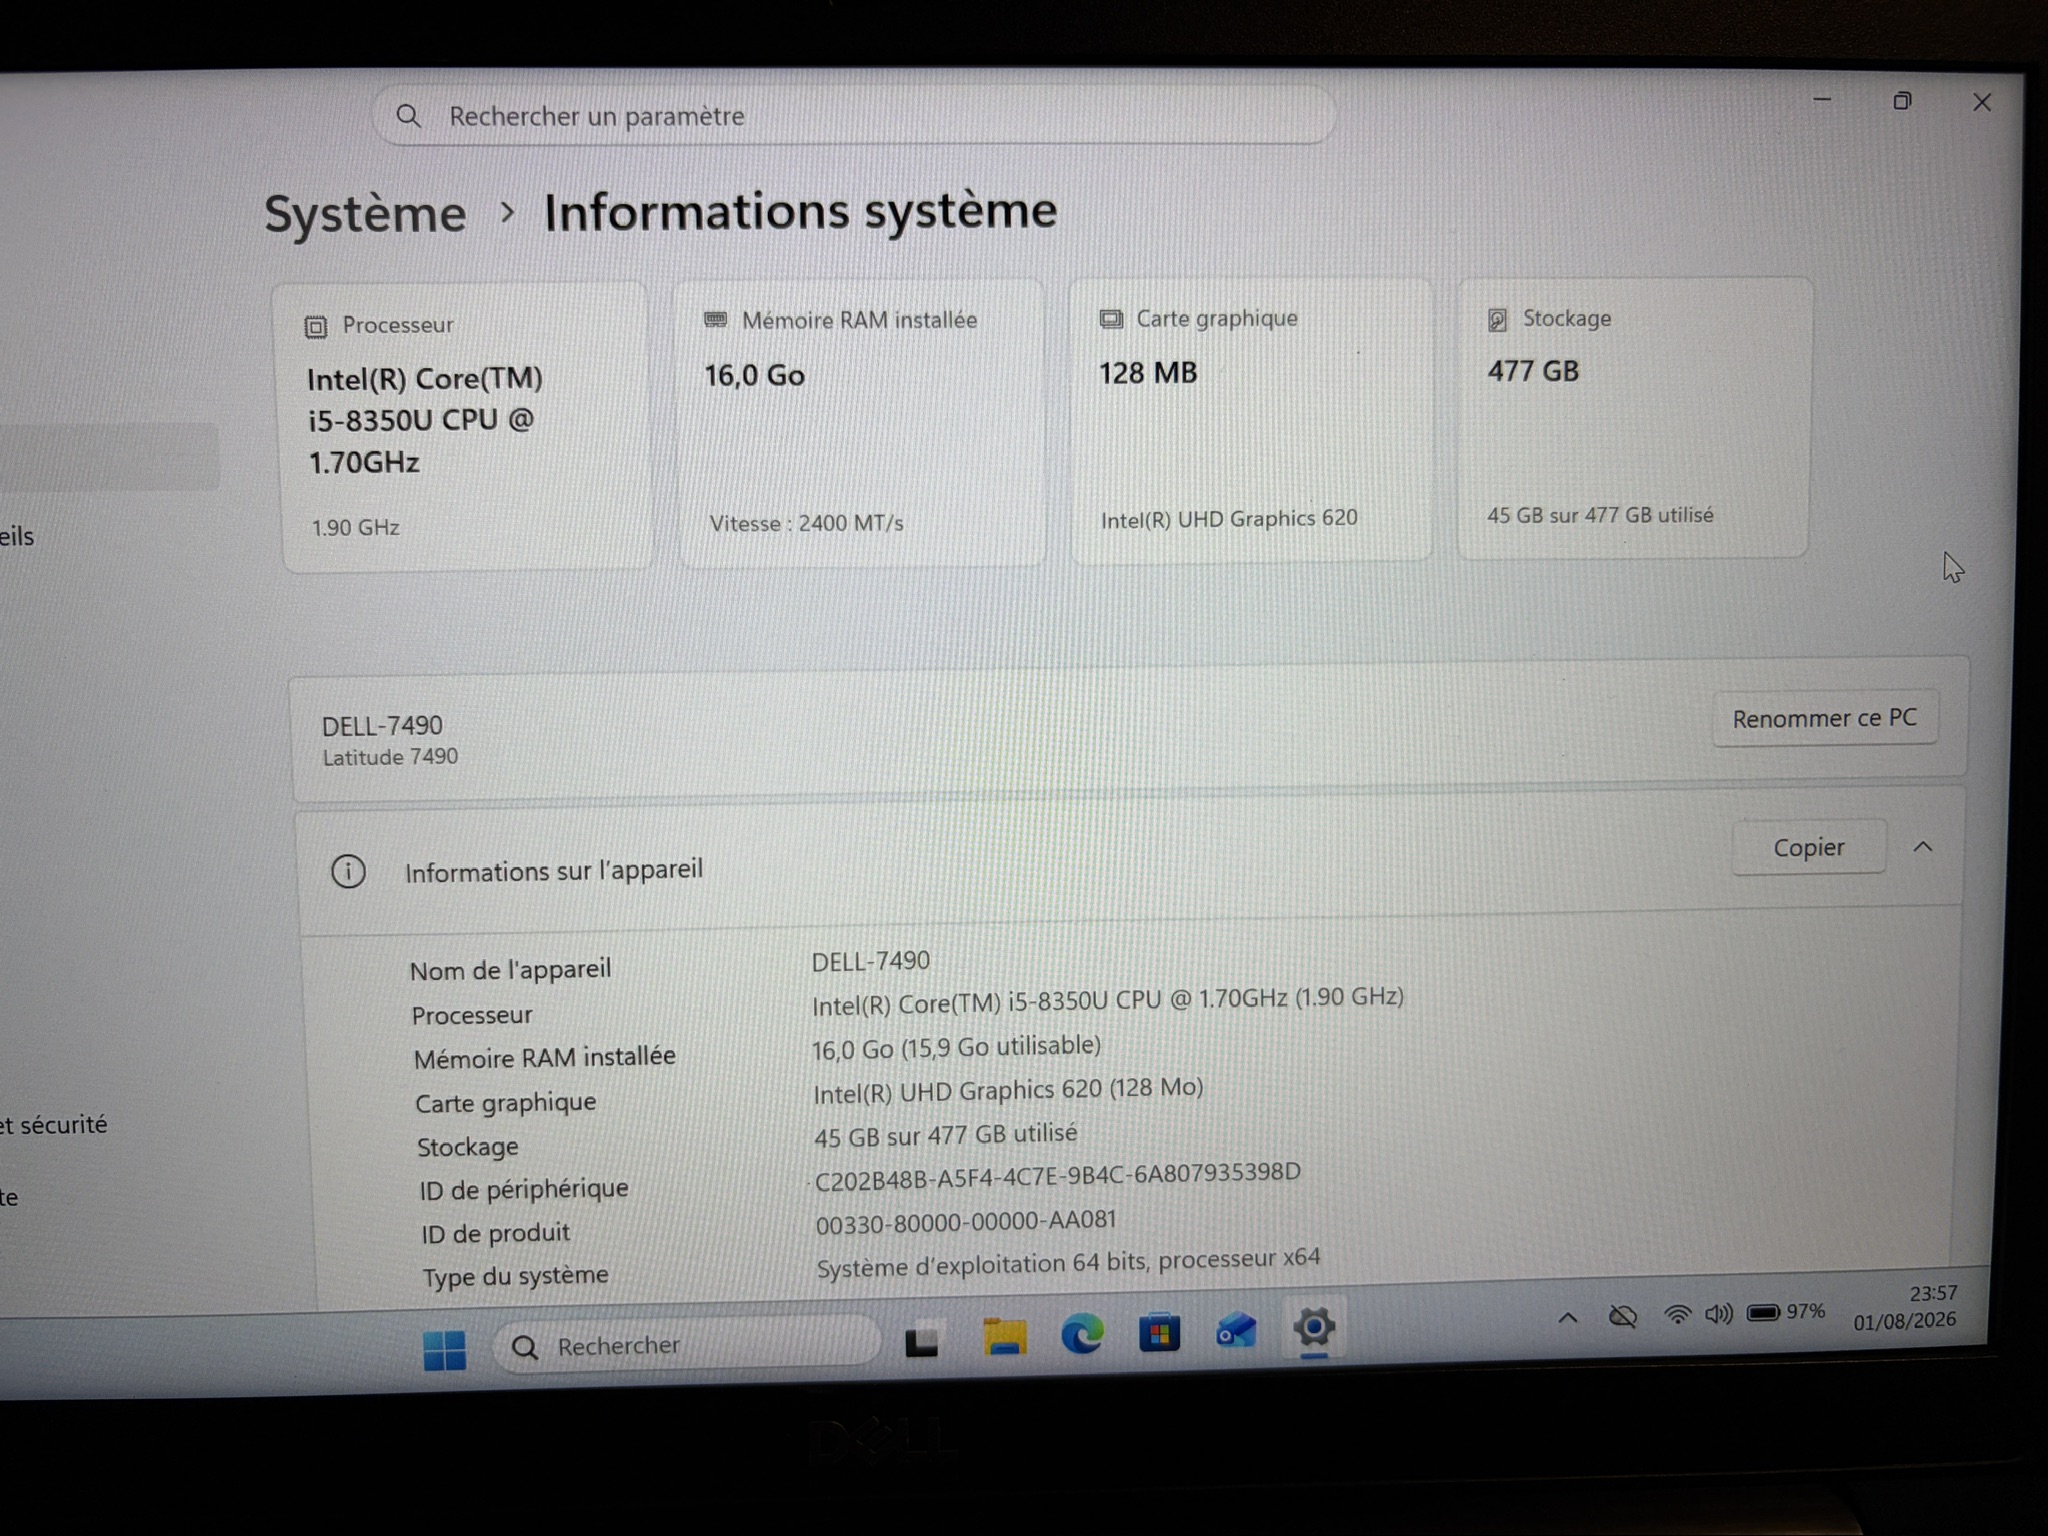This screenshot has height=1536, width=2048.
Task: Click the crossed-out cloud sync tray icon
Action: click(1622, 1317)
